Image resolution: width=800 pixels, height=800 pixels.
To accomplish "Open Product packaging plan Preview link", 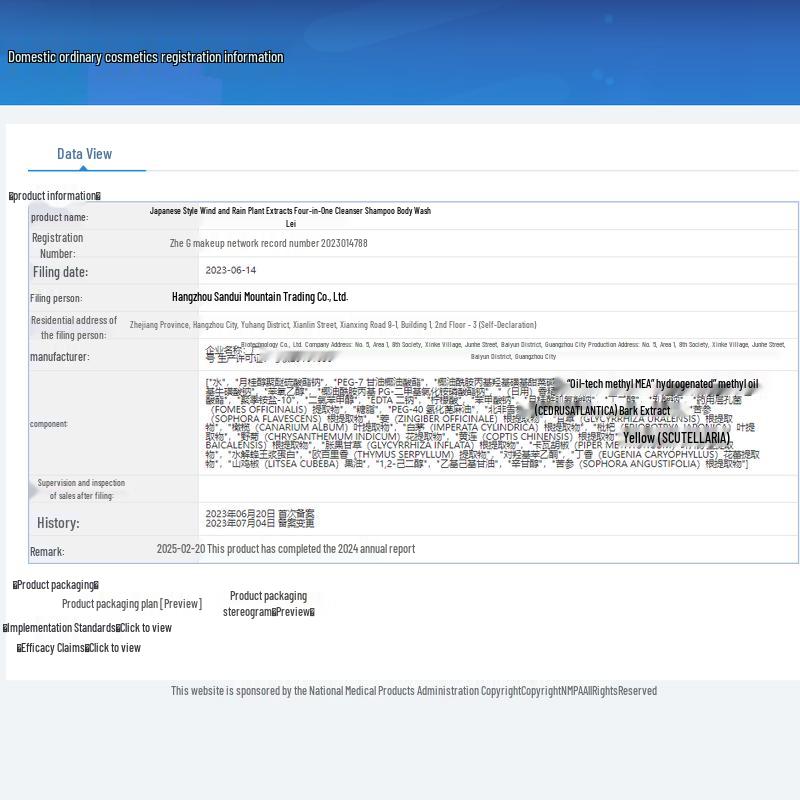I will pyautogui.click(x=132, y=604).
